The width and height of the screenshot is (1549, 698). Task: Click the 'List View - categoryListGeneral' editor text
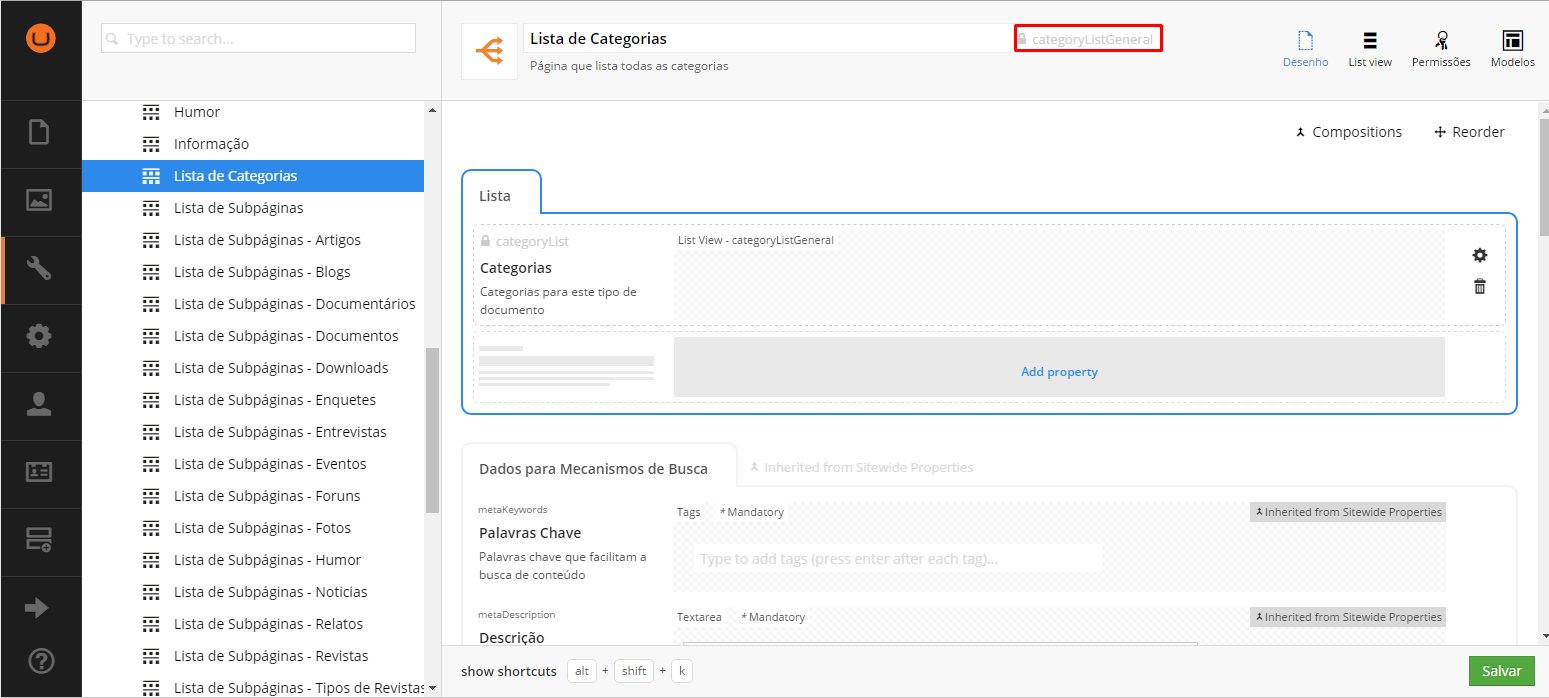756,240
